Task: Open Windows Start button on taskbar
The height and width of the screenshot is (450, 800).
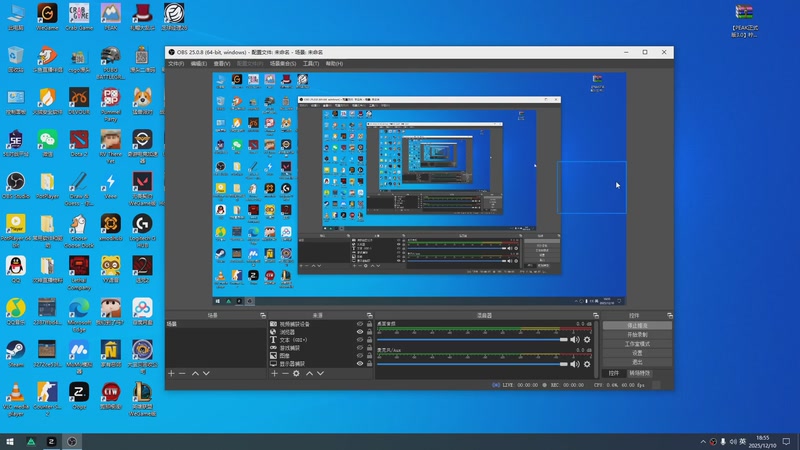Action: (x=10, y=442)
